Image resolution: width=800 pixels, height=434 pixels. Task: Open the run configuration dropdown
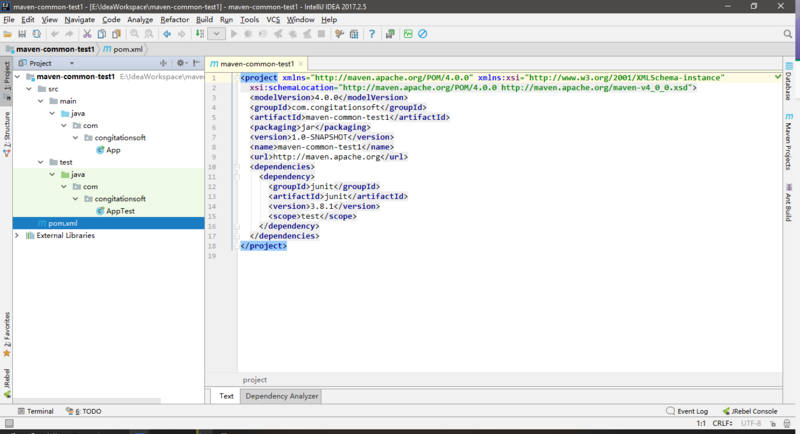(216, 34)
